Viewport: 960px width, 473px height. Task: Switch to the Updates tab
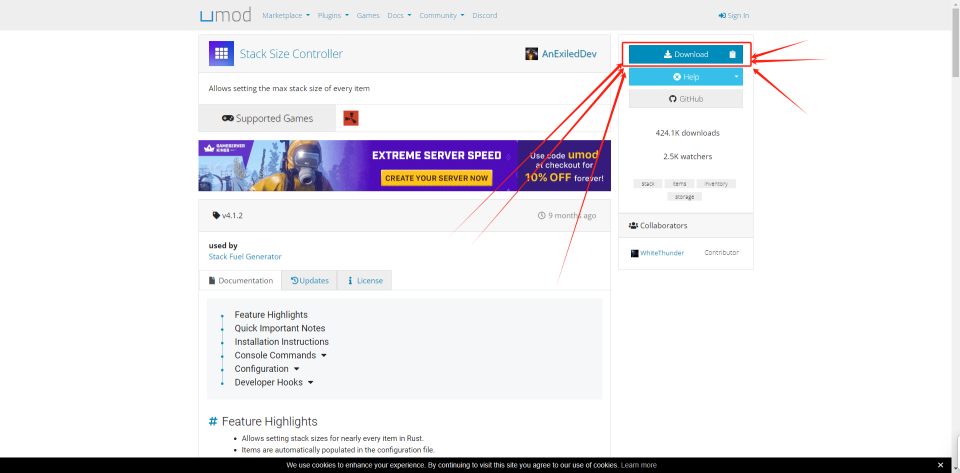(309, 280)
